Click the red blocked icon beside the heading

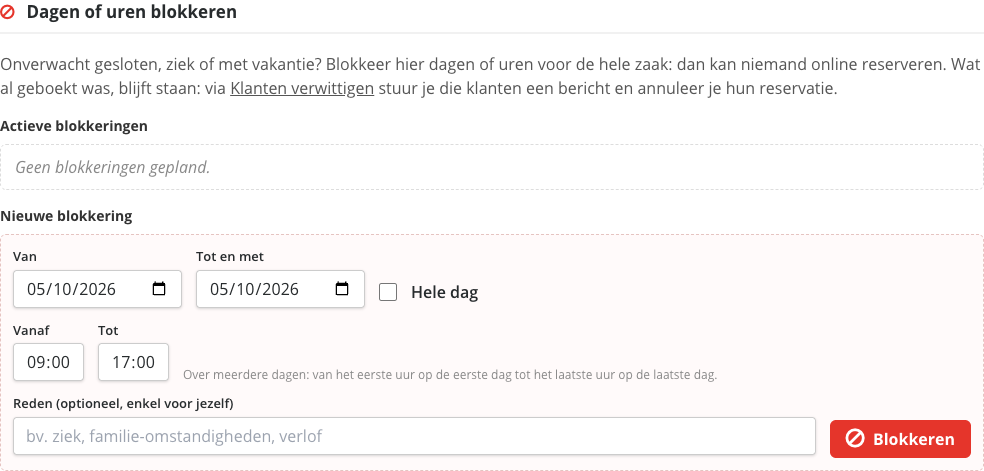pos(8,12)
